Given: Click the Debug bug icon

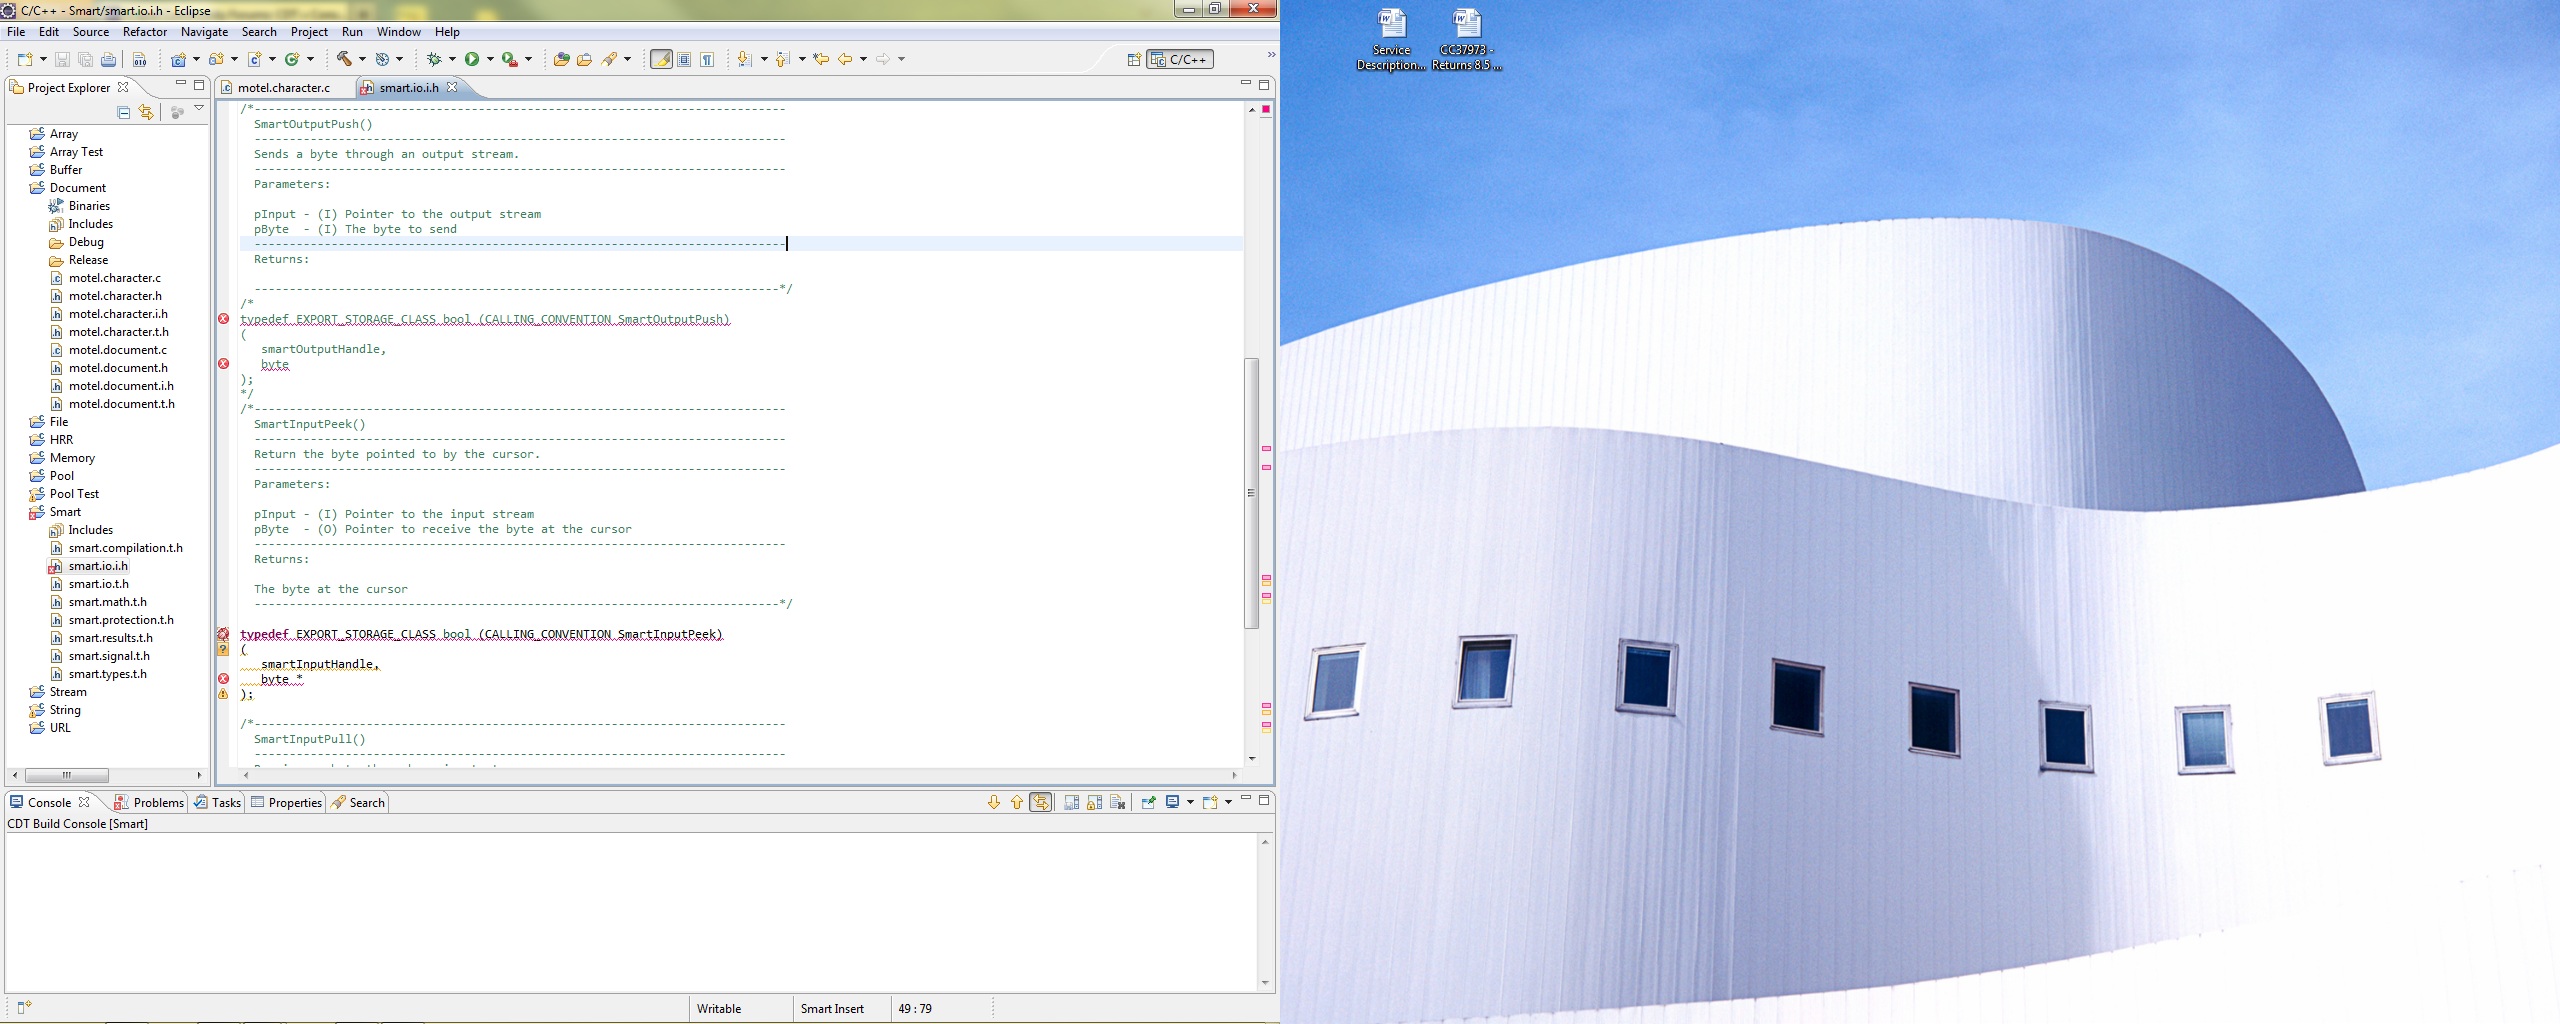Looking at the screenshot, I should [x=434, y=59].
